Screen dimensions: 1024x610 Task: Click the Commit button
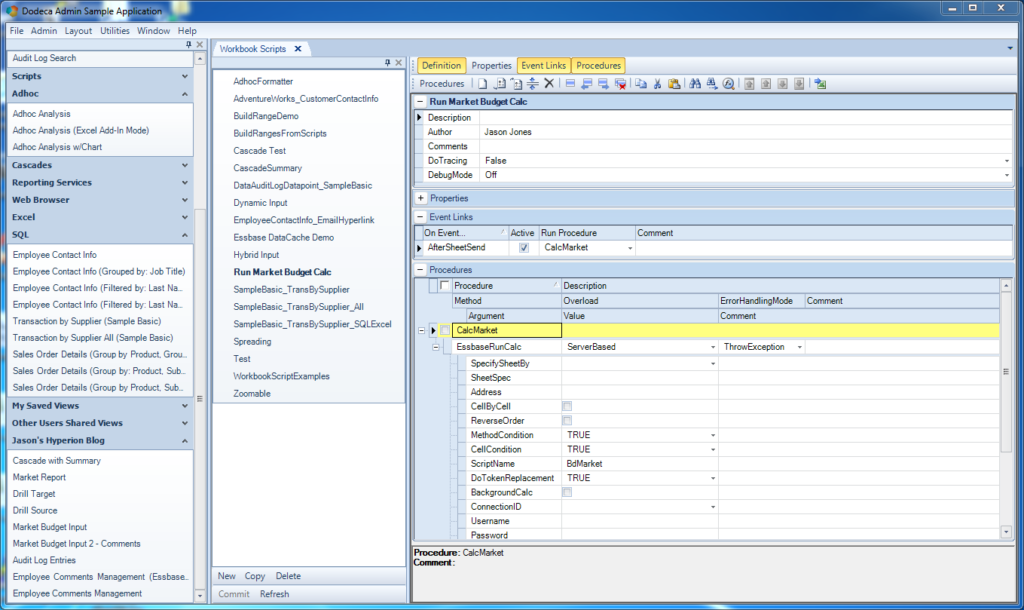point(232,593)
